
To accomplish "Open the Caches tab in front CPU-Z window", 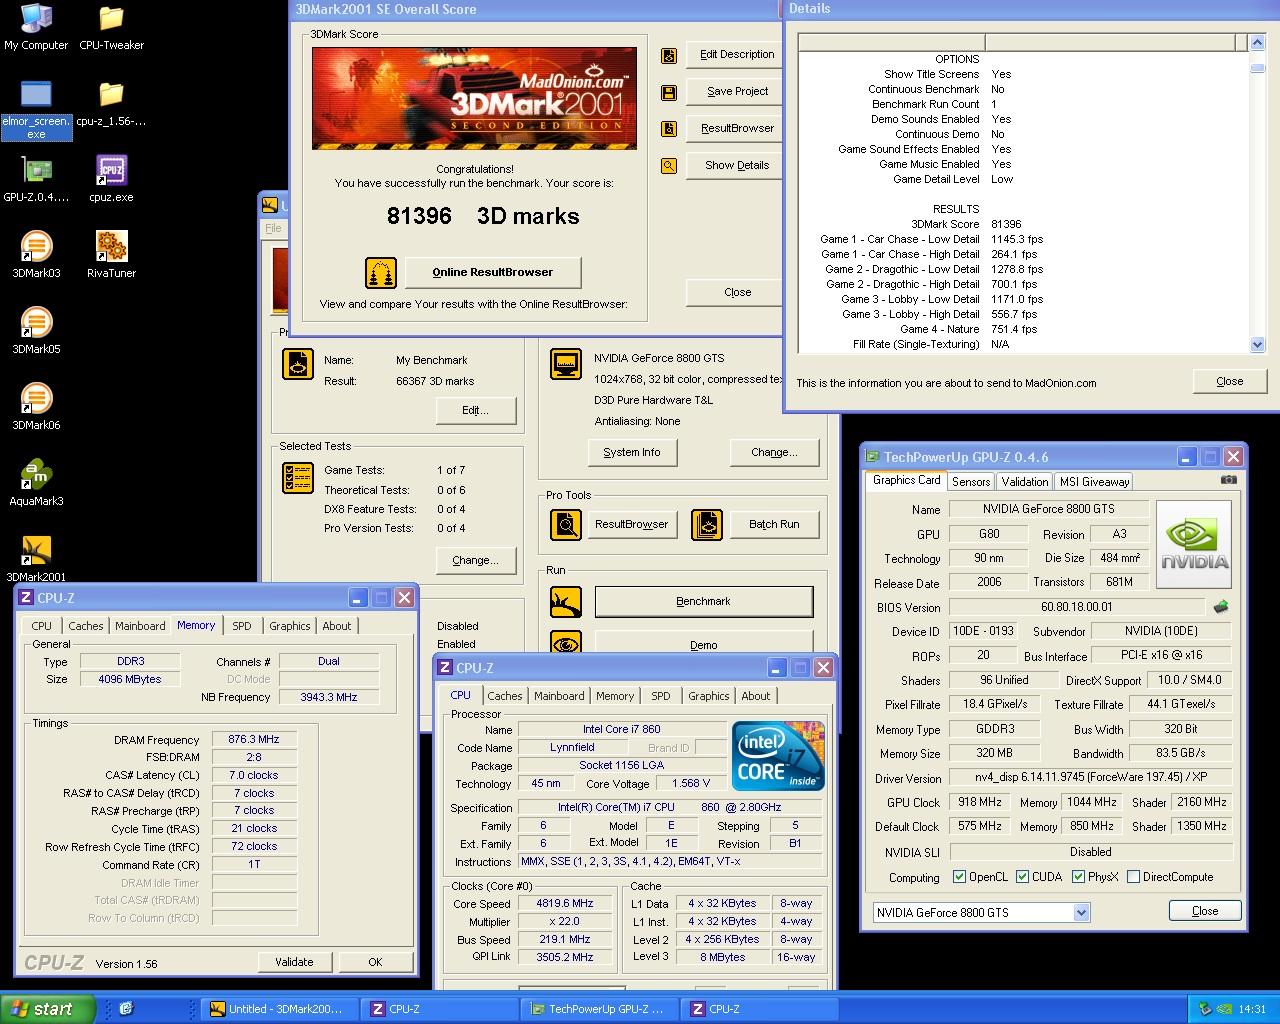I will coord(505,696).
